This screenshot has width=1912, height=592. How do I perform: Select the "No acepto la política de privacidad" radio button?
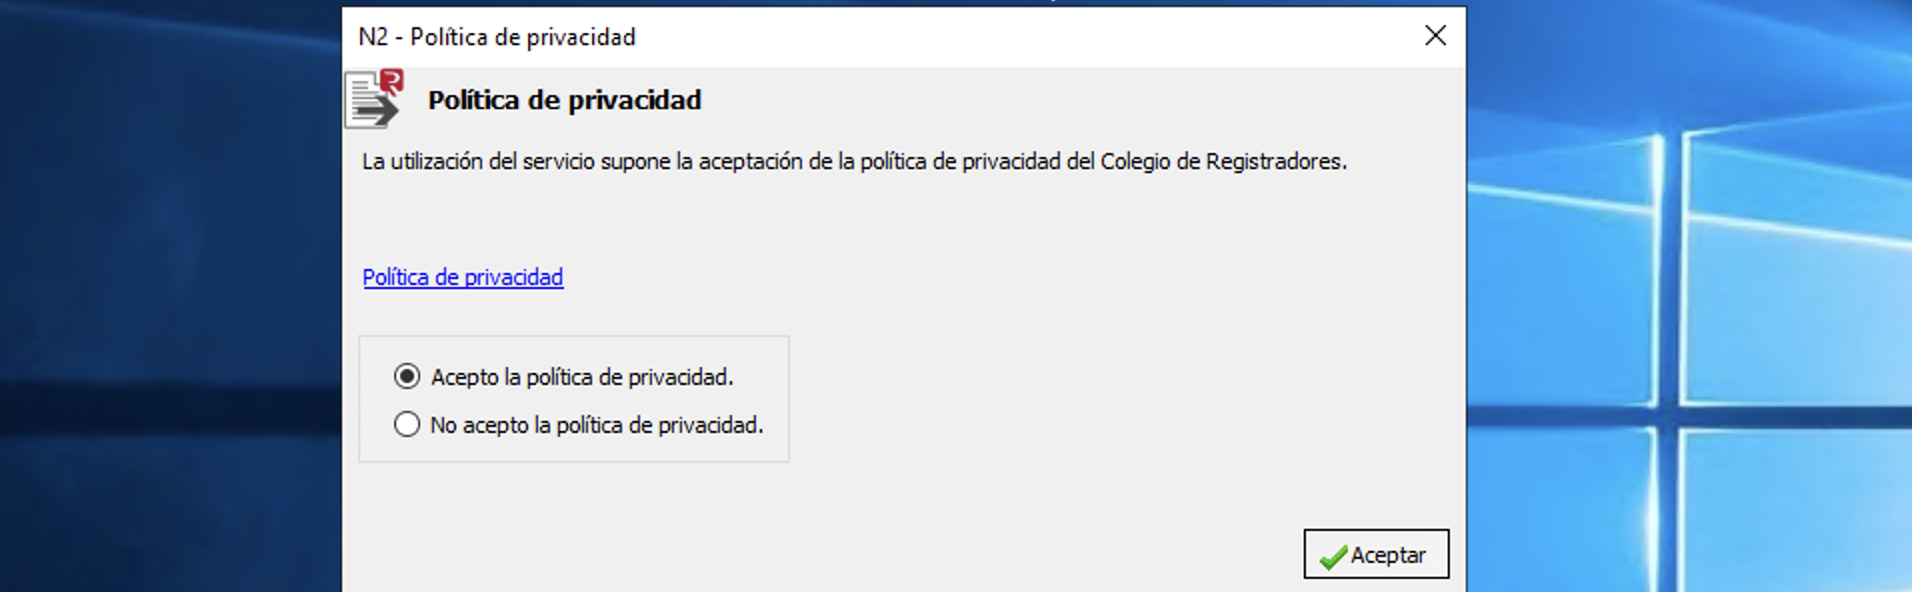(x=407, y=425)
